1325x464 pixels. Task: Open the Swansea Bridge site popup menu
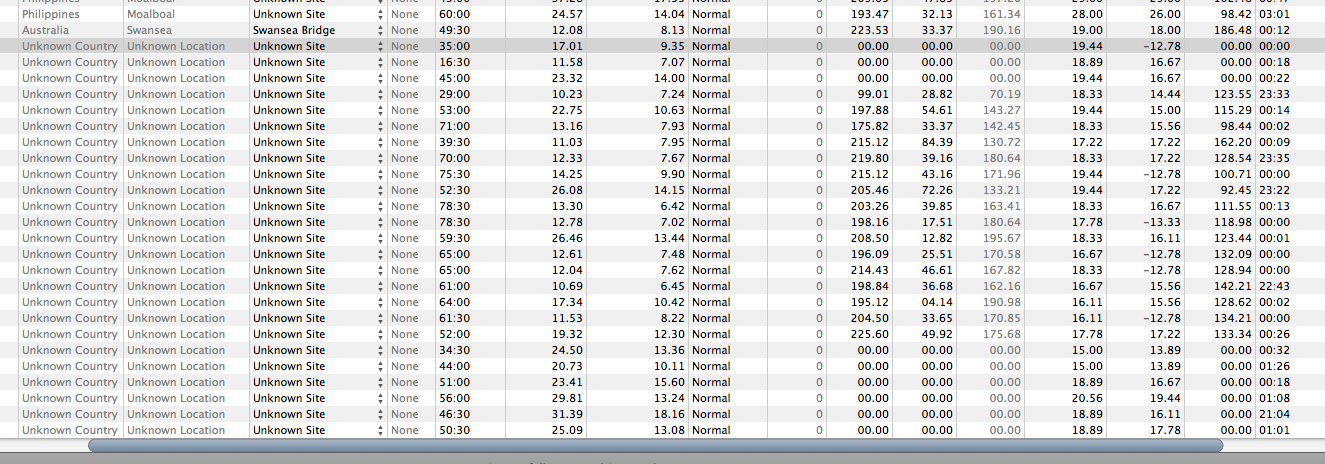tap(380, 31)
